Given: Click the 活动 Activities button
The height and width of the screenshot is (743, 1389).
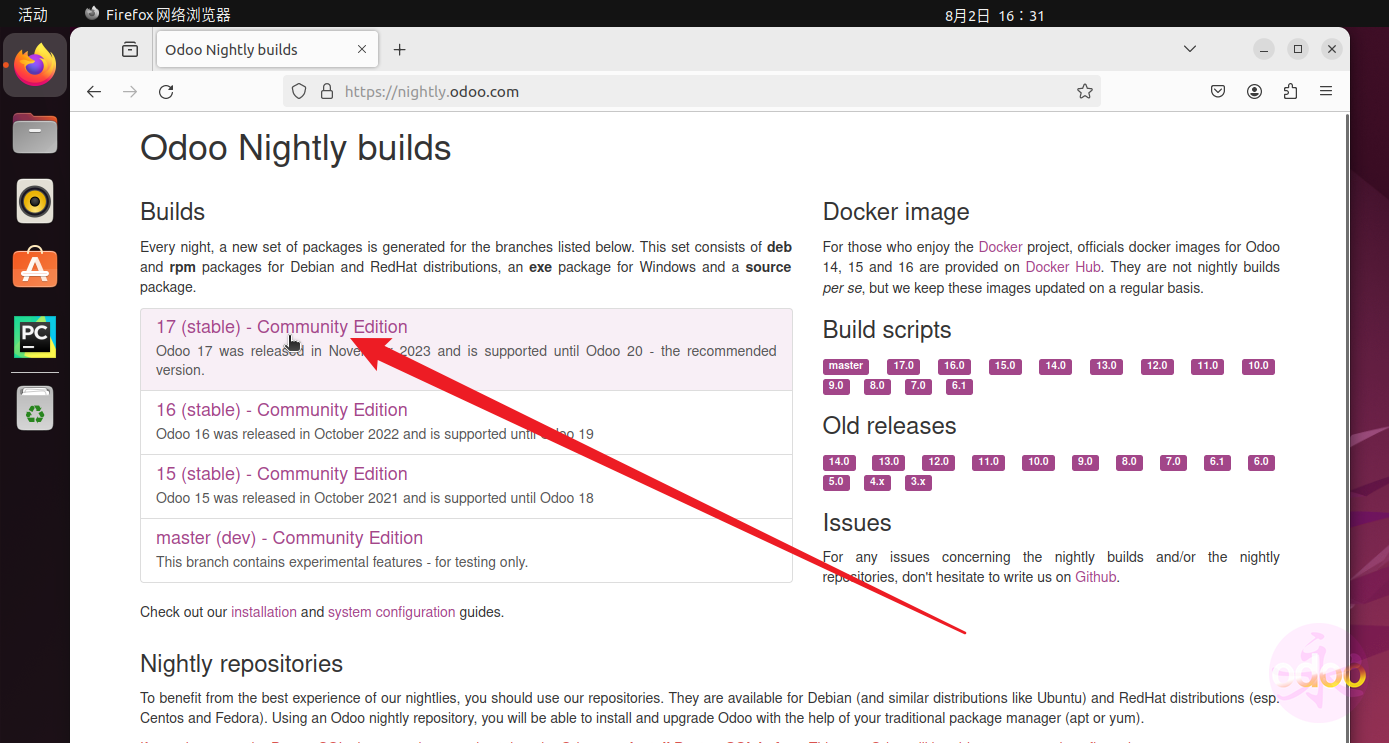Looking at the screenshot, I should click(33, 15).
